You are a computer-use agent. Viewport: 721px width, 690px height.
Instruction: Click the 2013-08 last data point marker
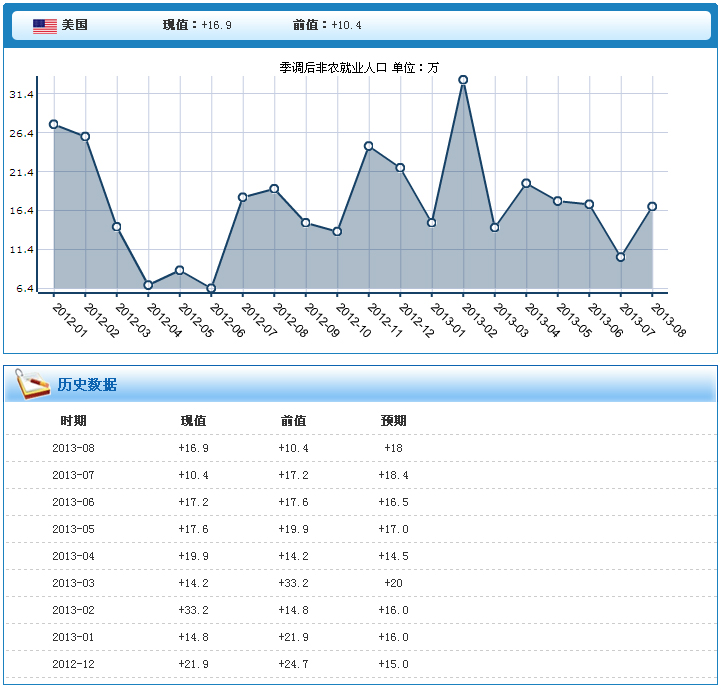(x=652, y=206)
